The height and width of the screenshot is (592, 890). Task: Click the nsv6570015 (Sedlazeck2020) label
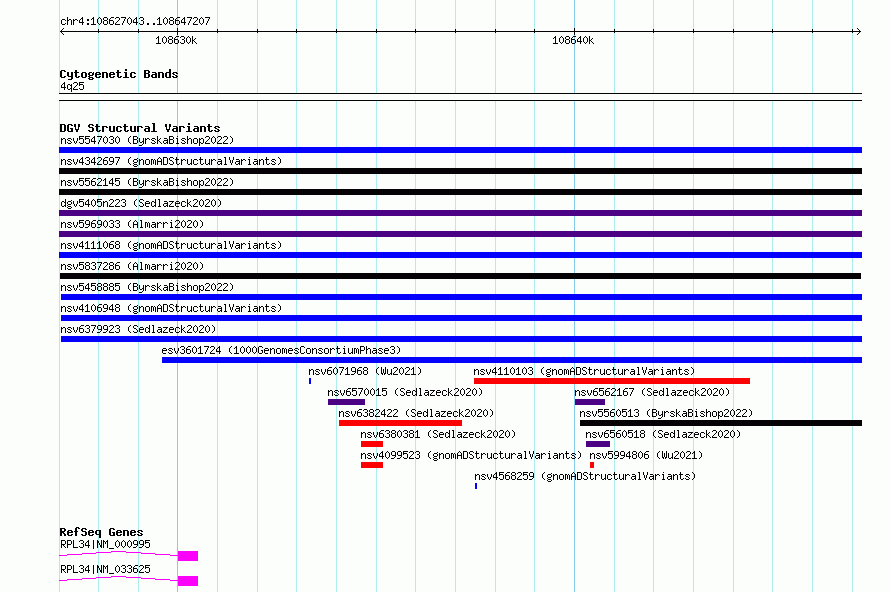pos(405,392)
